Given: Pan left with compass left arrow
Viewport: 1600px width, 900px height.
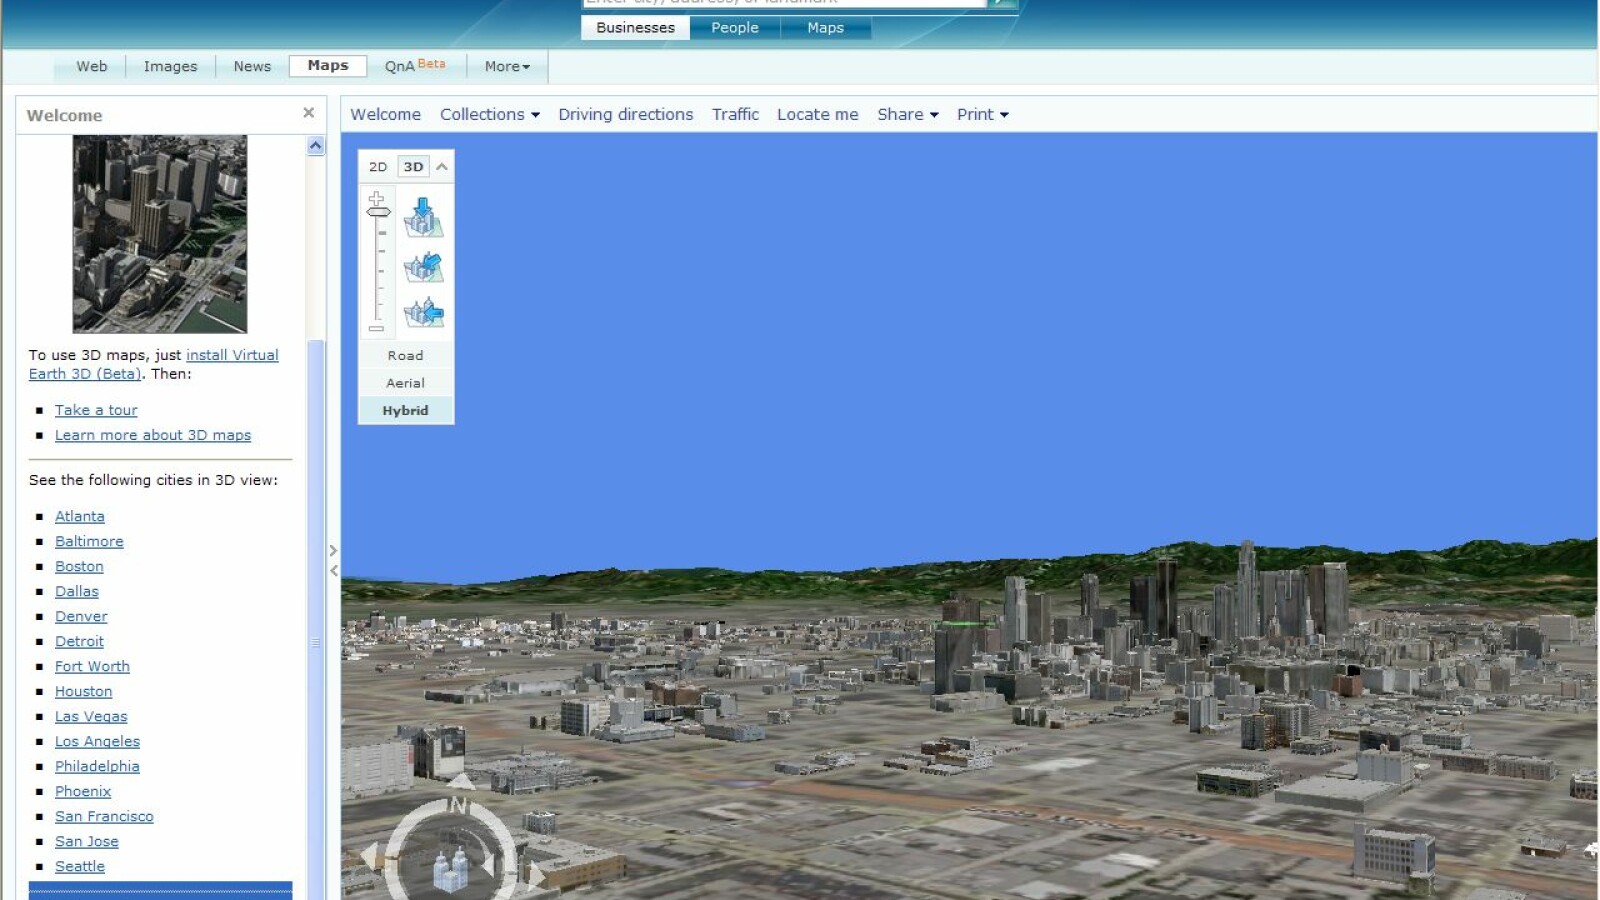Looking at the screenshot, I should pos(368,855).
